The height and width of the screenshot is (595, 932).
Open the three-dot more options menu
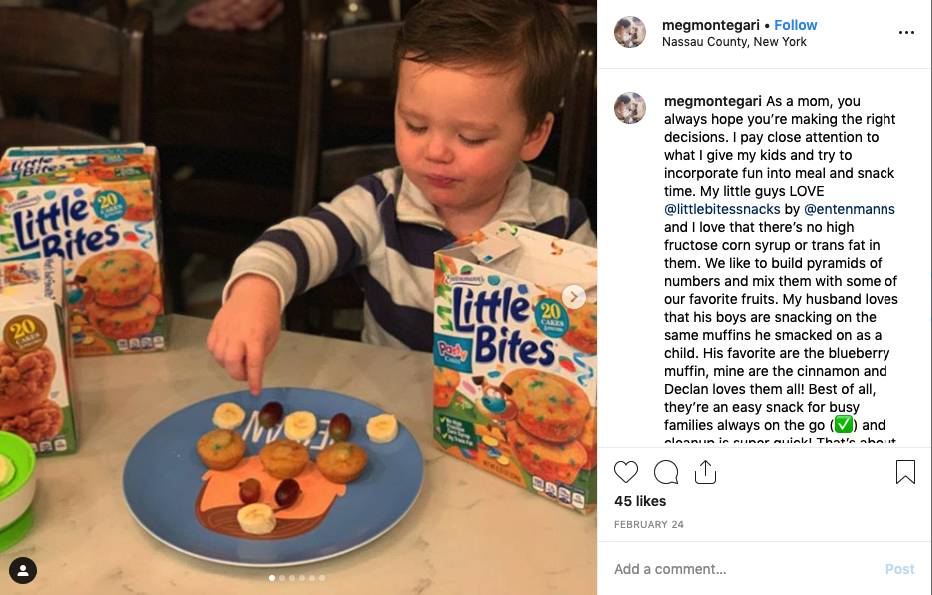click(906, 33)
